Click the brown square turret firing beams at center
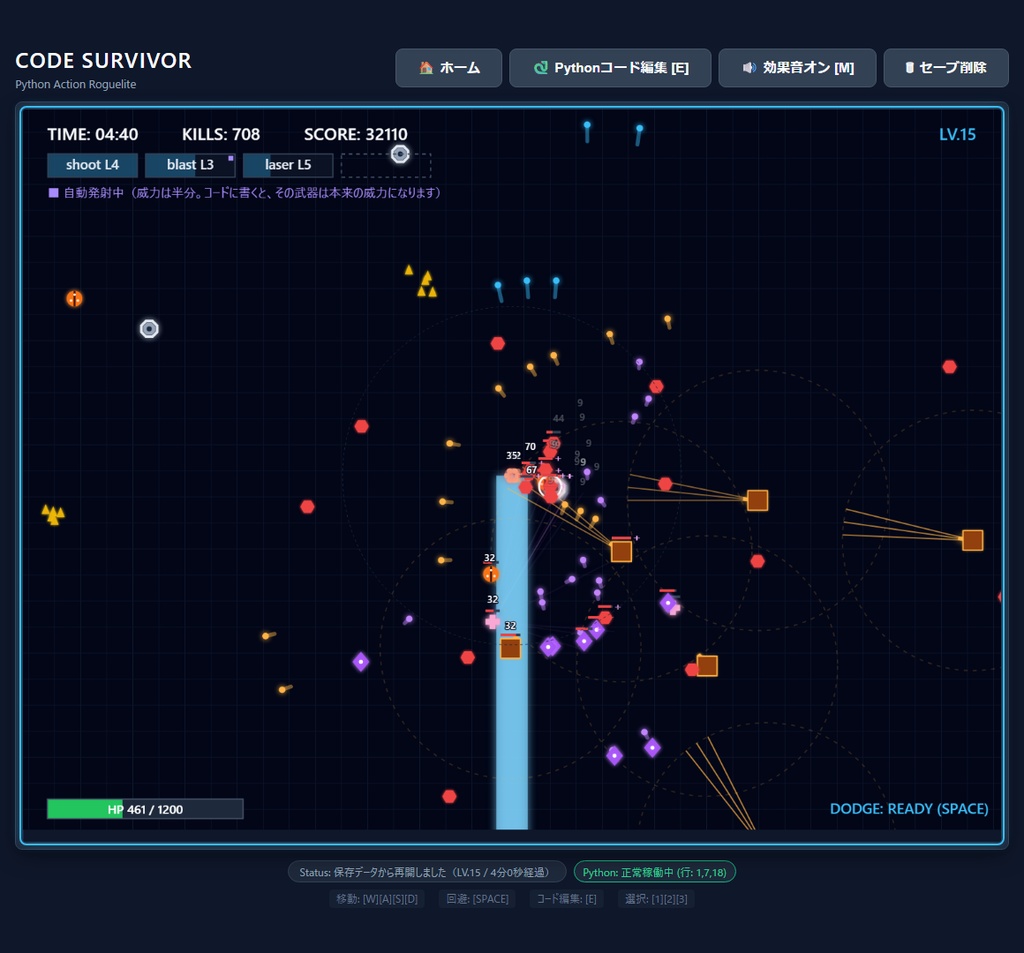The height and width of the screenshot is (953, 1024). (x=621, y=551)
